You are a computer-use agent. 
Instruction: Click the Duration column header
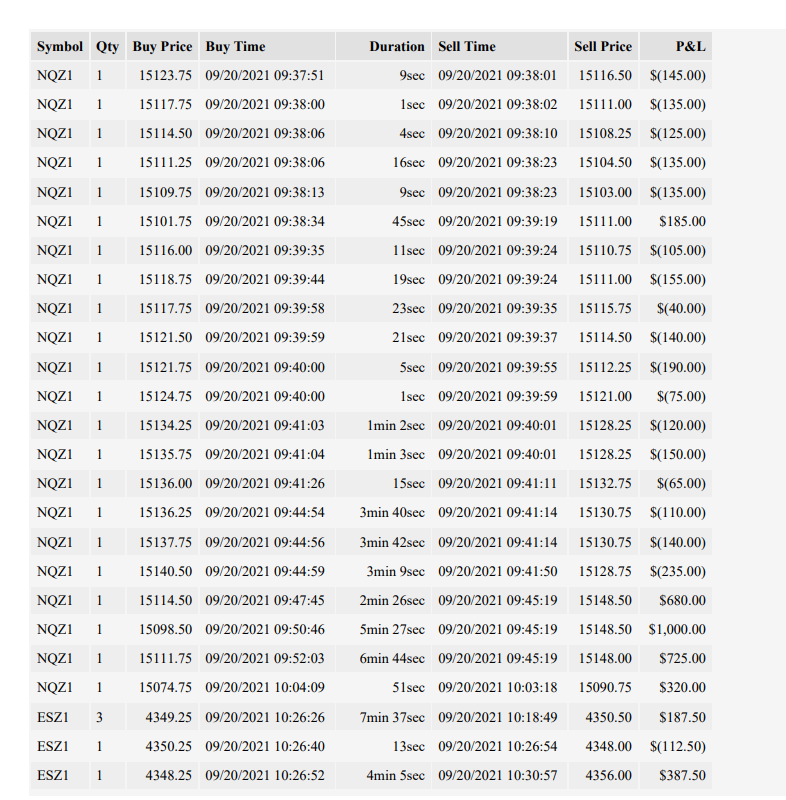(x=384, y=46)
